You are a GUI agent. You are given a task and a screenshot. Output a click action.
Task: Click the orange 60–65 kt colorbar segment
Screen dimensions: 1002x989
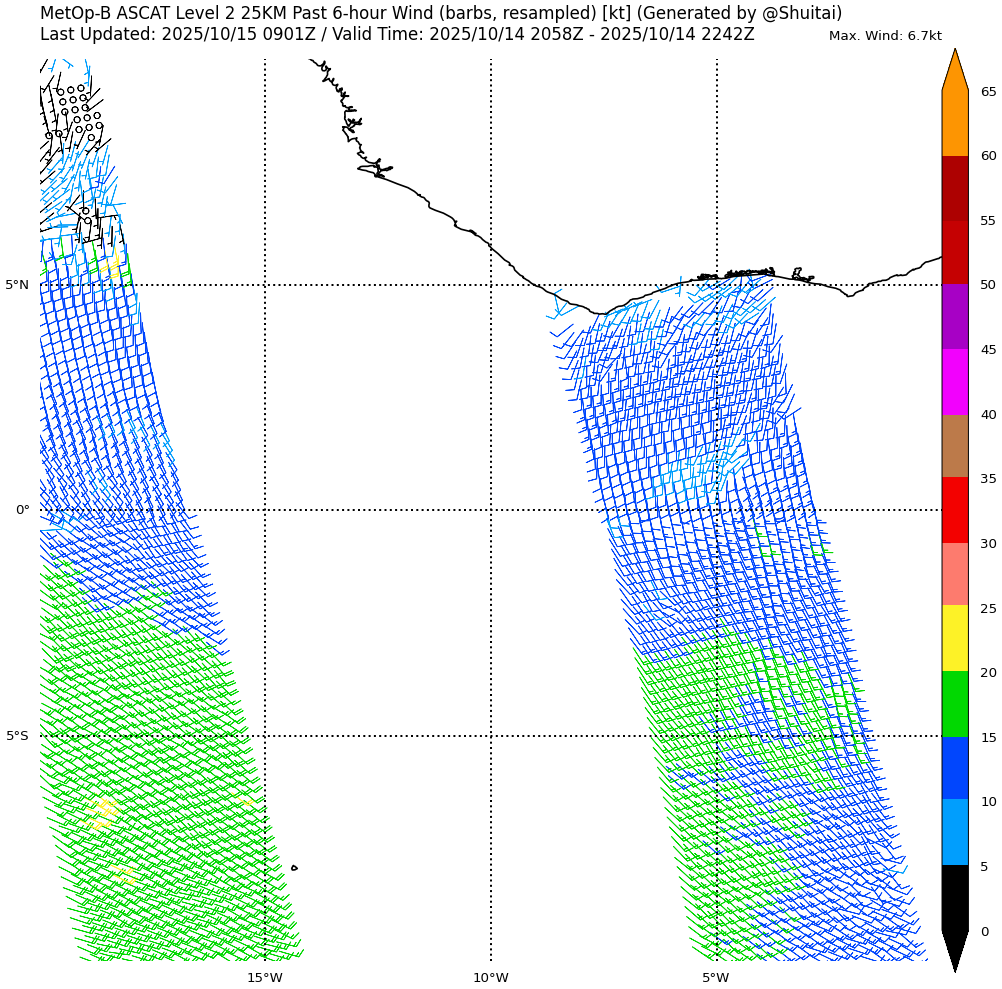pyautogui.click(x=954, y=123)
